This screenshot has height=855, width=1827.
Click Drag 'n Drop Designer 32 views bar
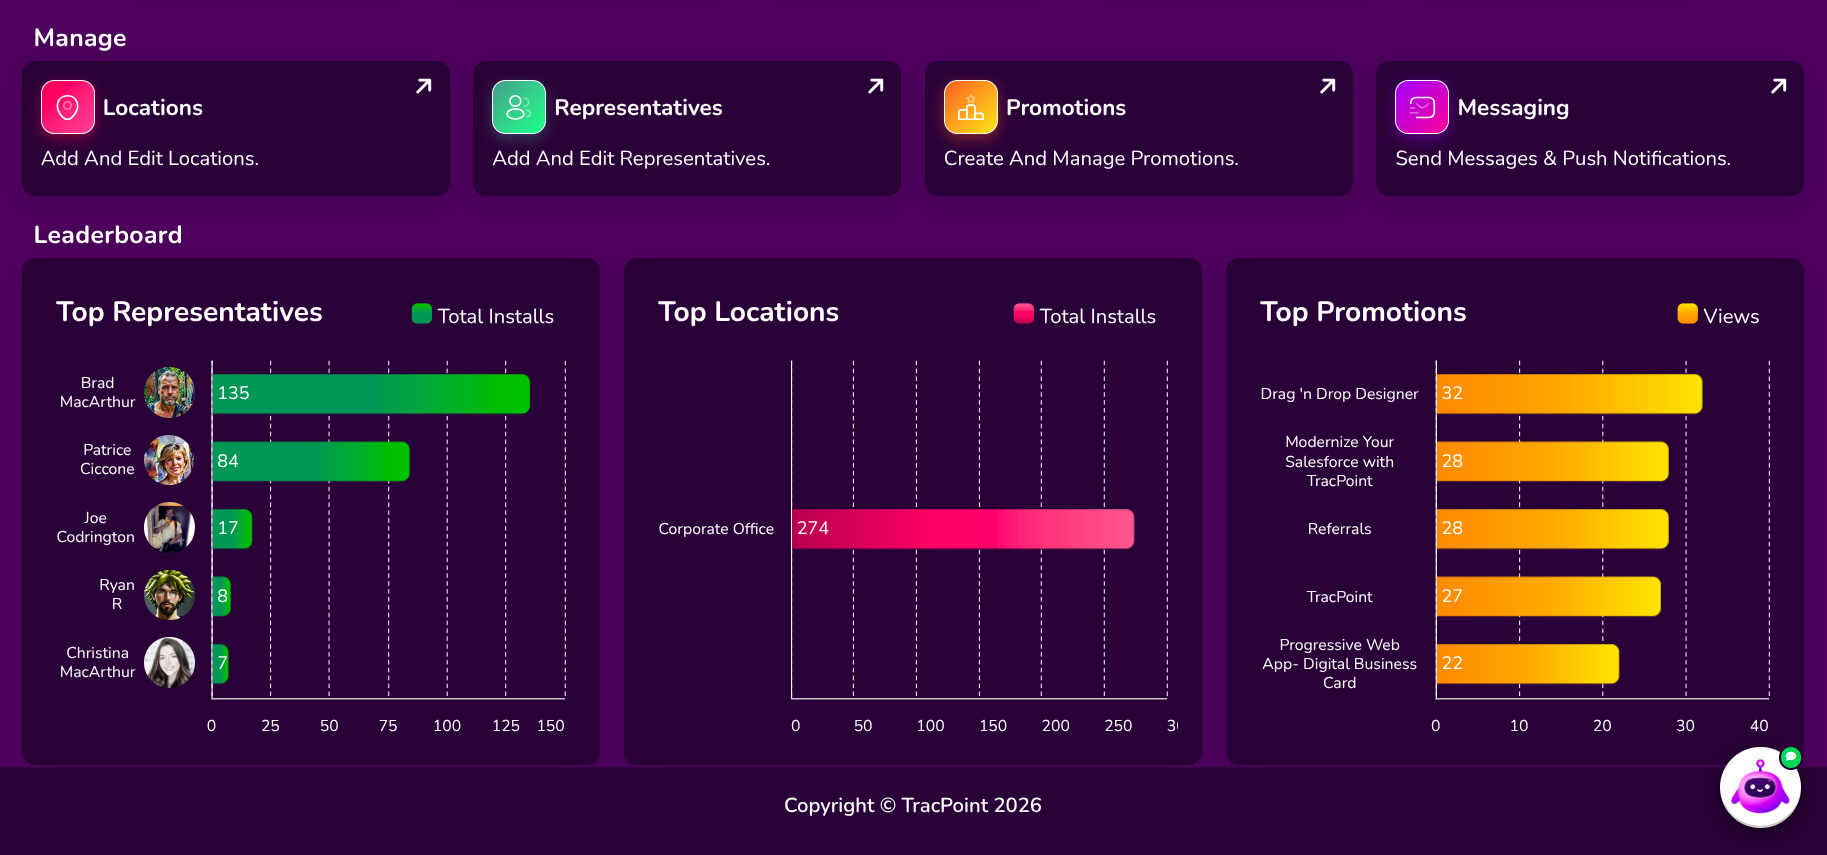1569,393
